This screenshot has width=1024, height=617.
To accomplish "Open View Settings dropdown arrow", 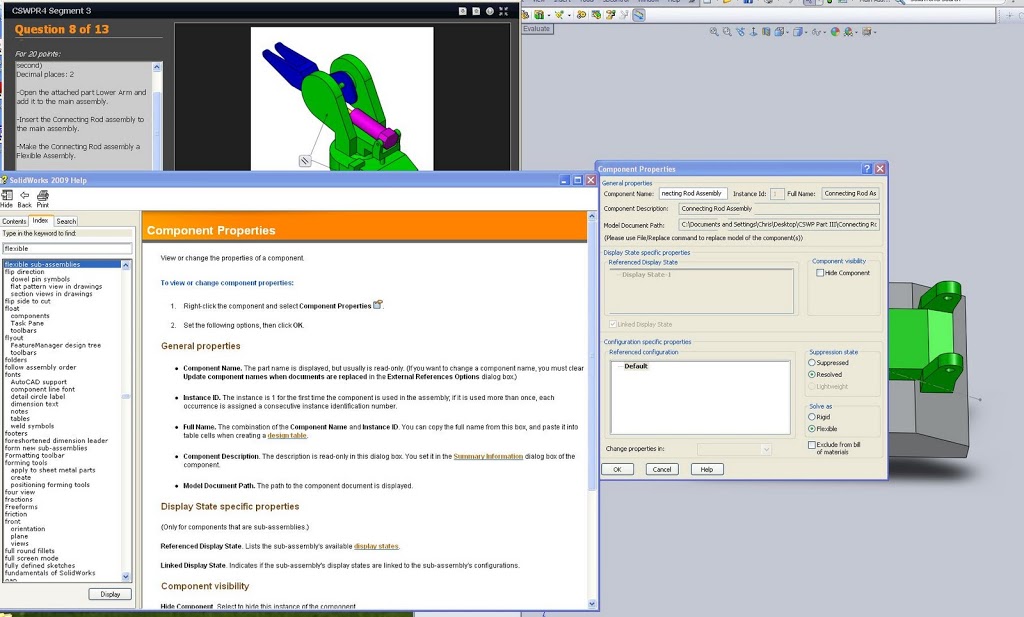I will tap(874, 33).
